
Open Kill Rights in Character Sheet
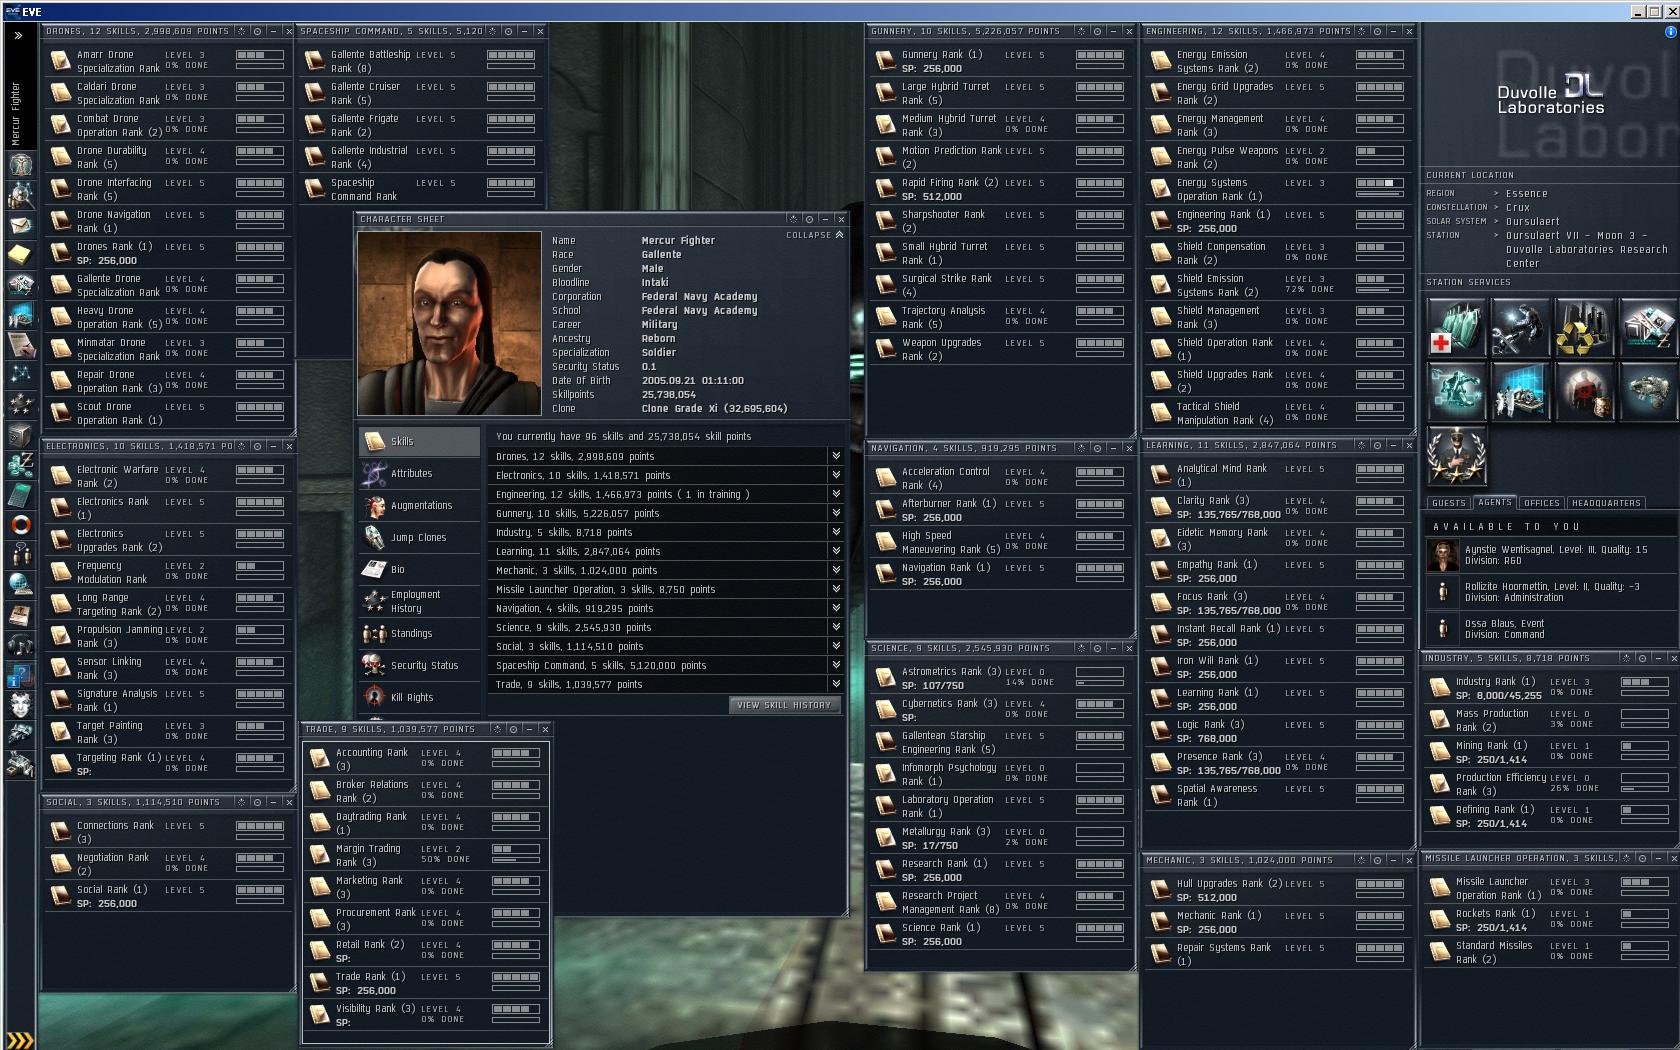[x=419, y=697]
